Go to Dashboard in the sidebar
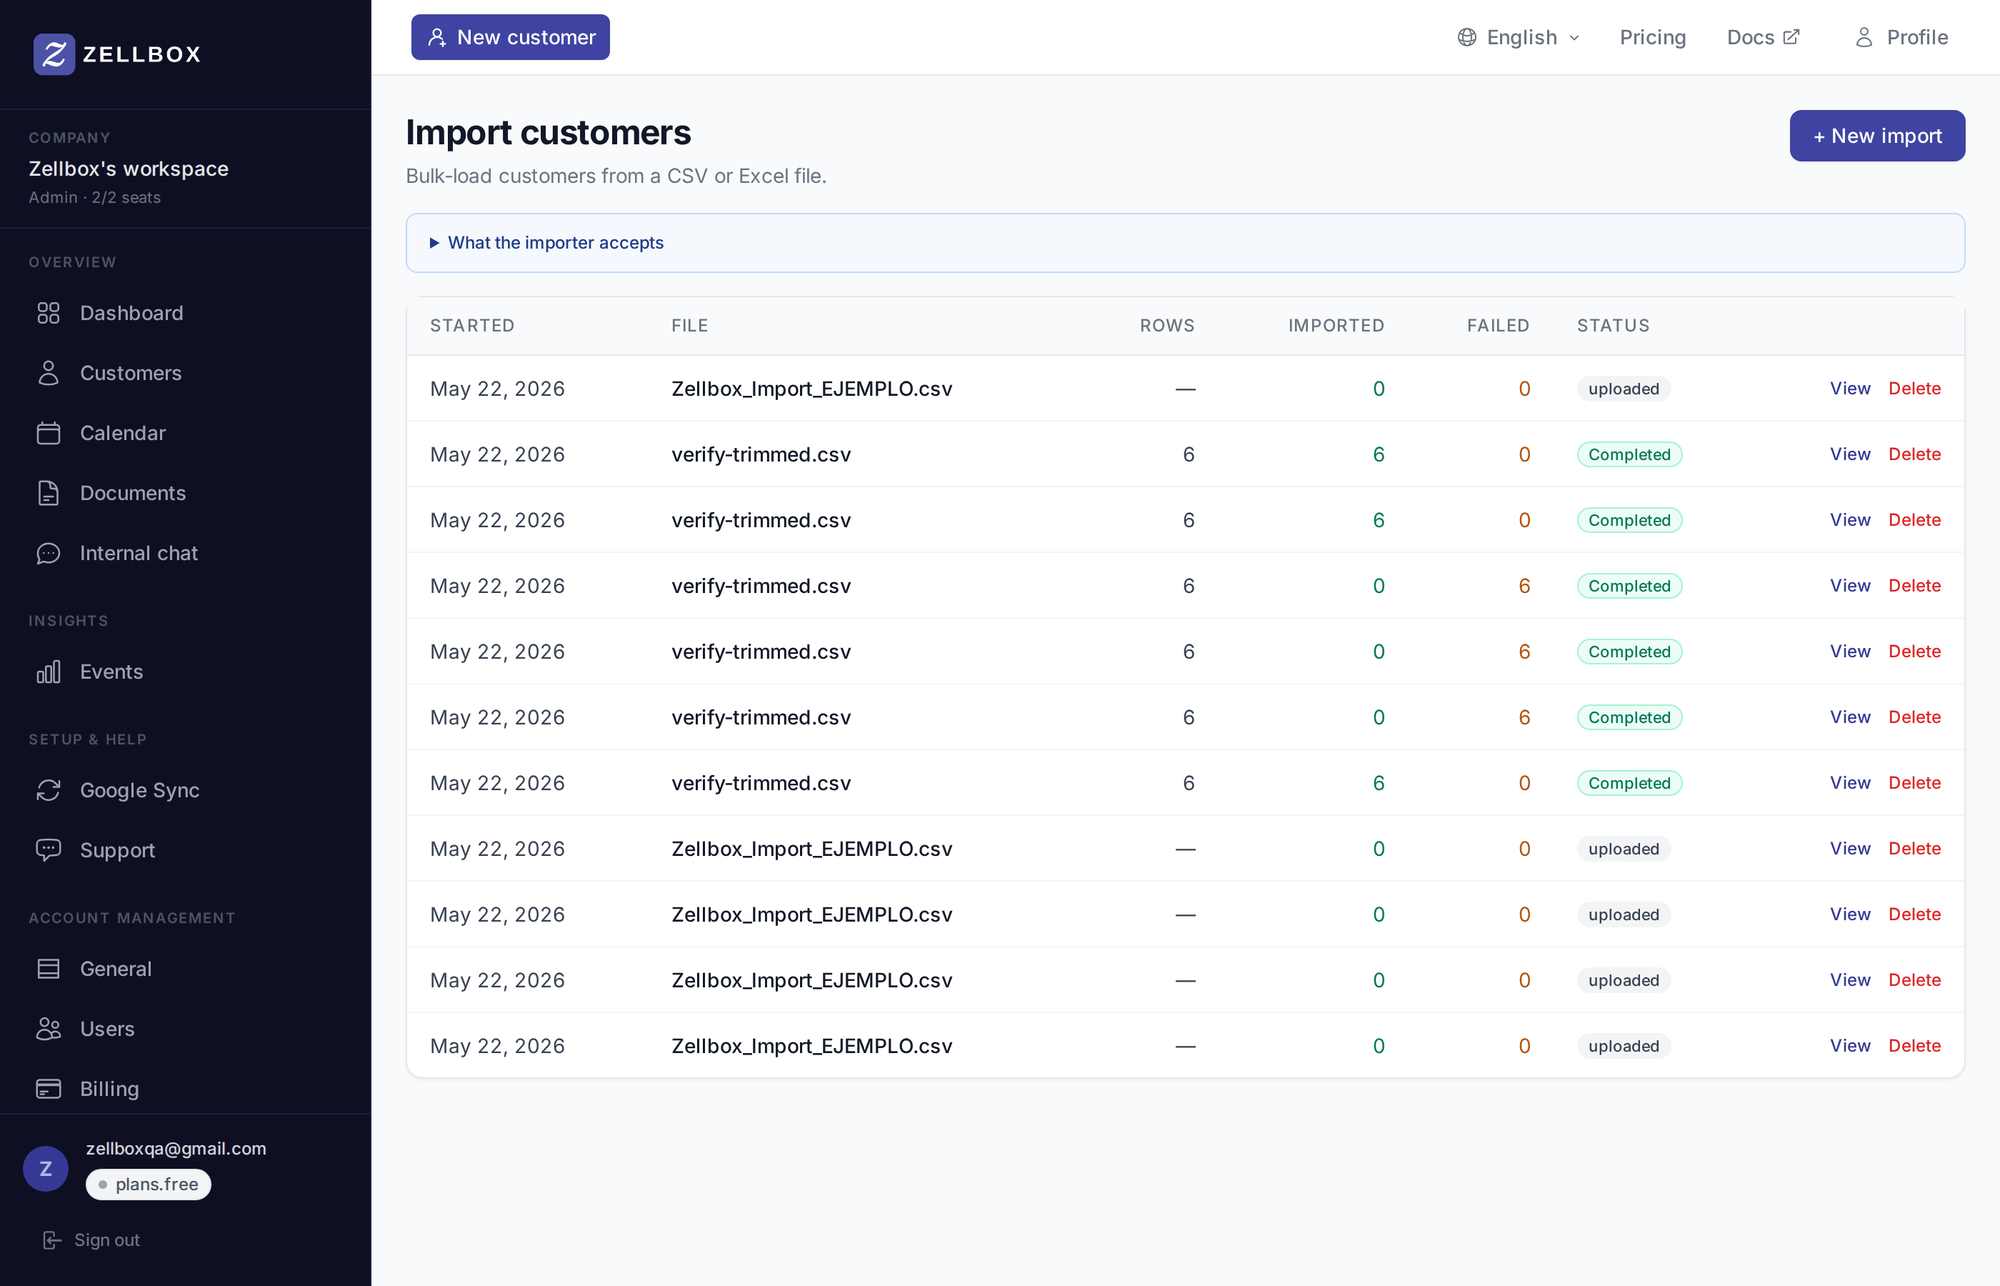Viewport: 2000px width, 1286px height. point(132,313)
